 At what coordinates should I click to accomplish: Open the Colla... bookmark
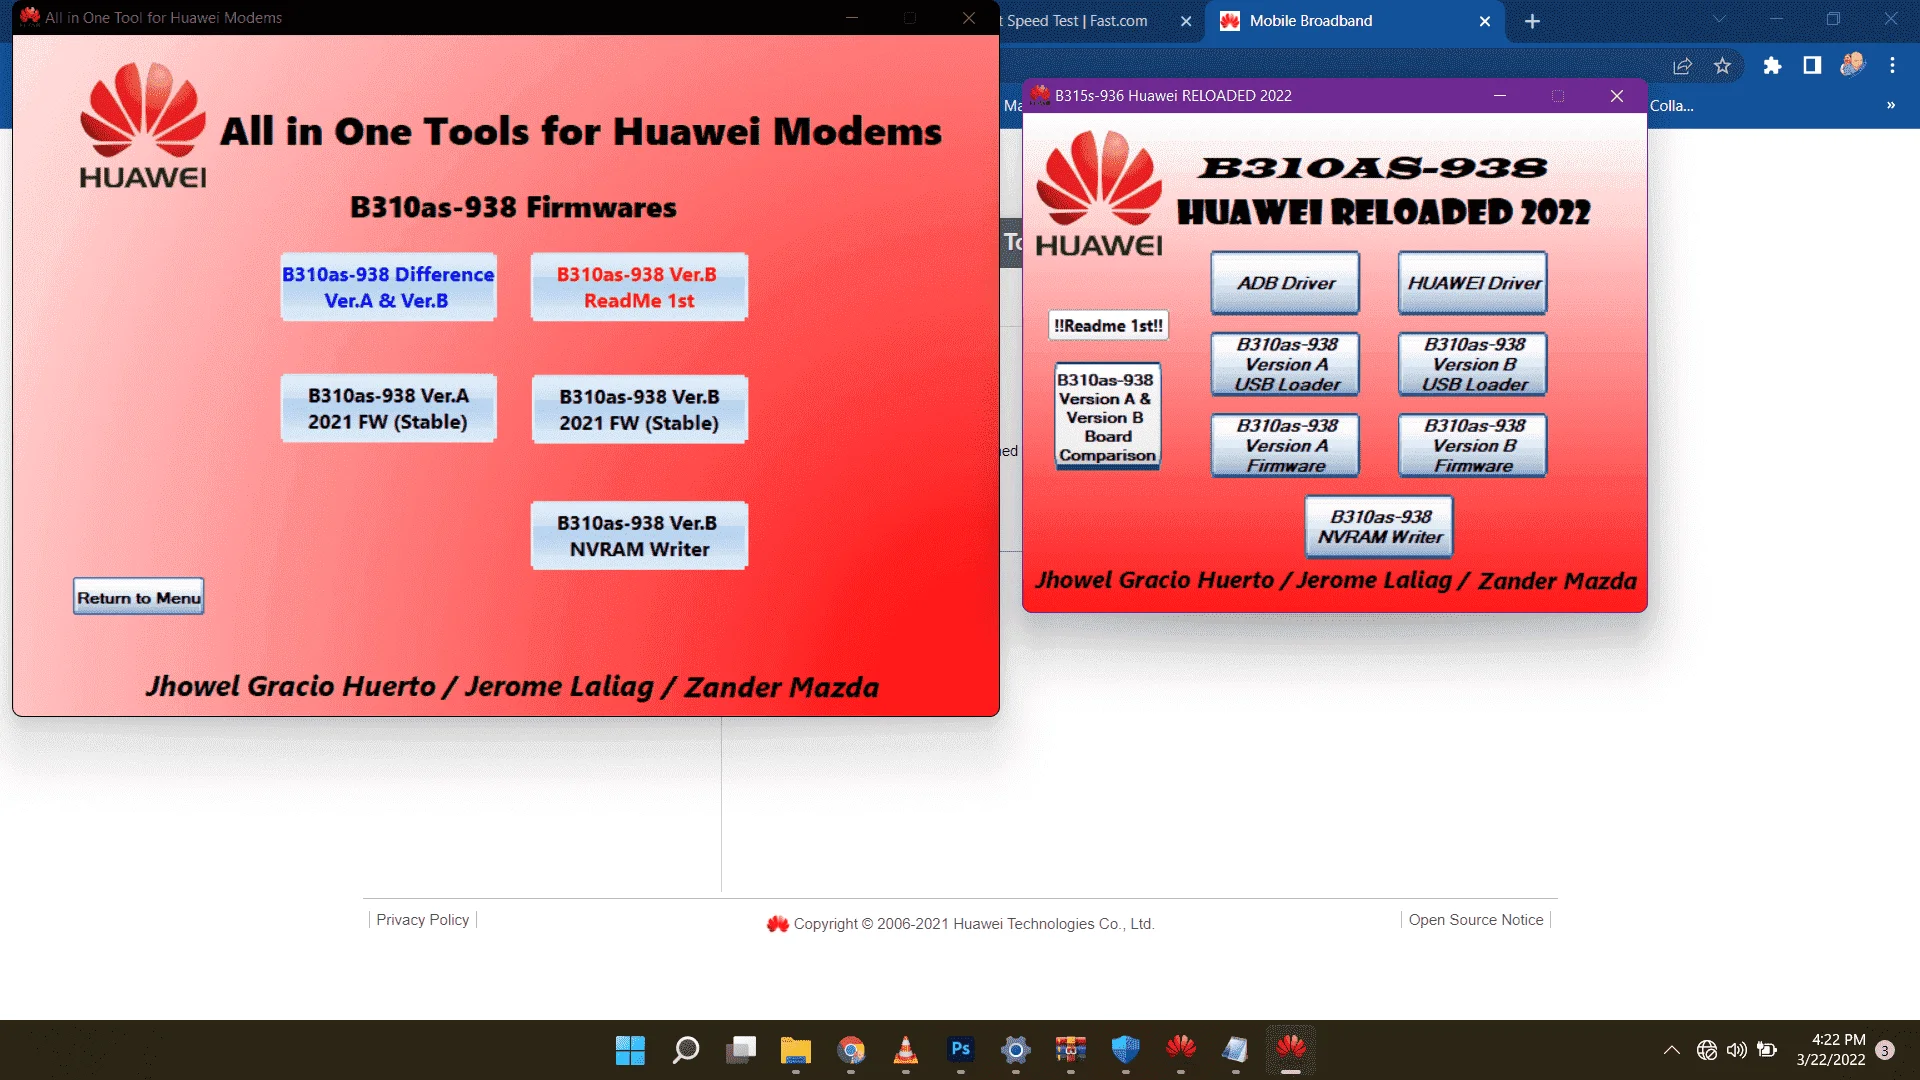coord(1672,105)
